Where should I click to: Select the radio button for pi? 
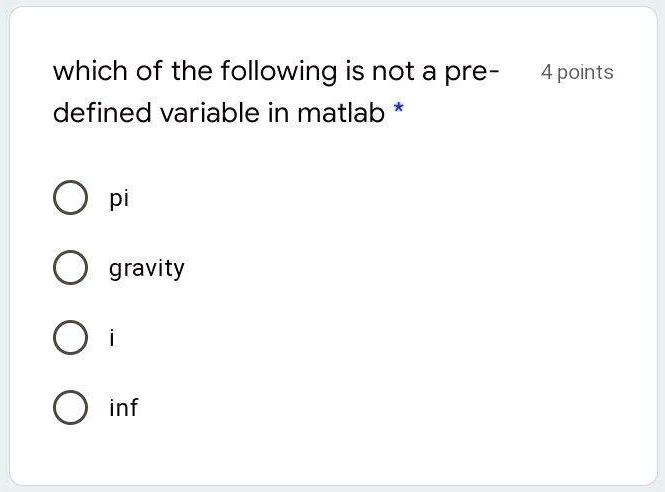click(x=69, y=198)
